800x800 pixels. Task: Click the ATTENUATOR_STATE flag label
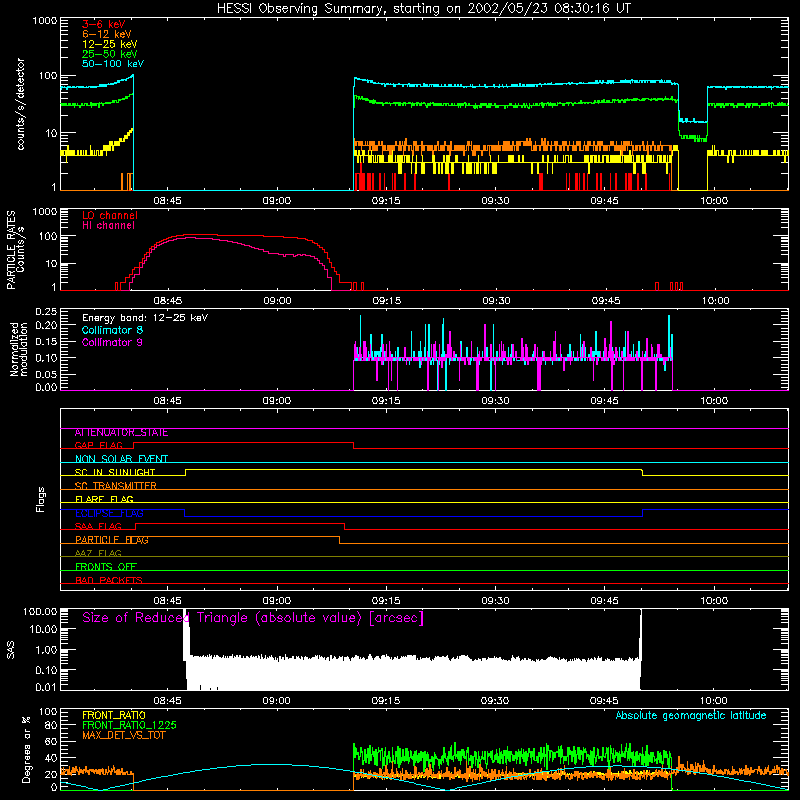coord(121,433)
